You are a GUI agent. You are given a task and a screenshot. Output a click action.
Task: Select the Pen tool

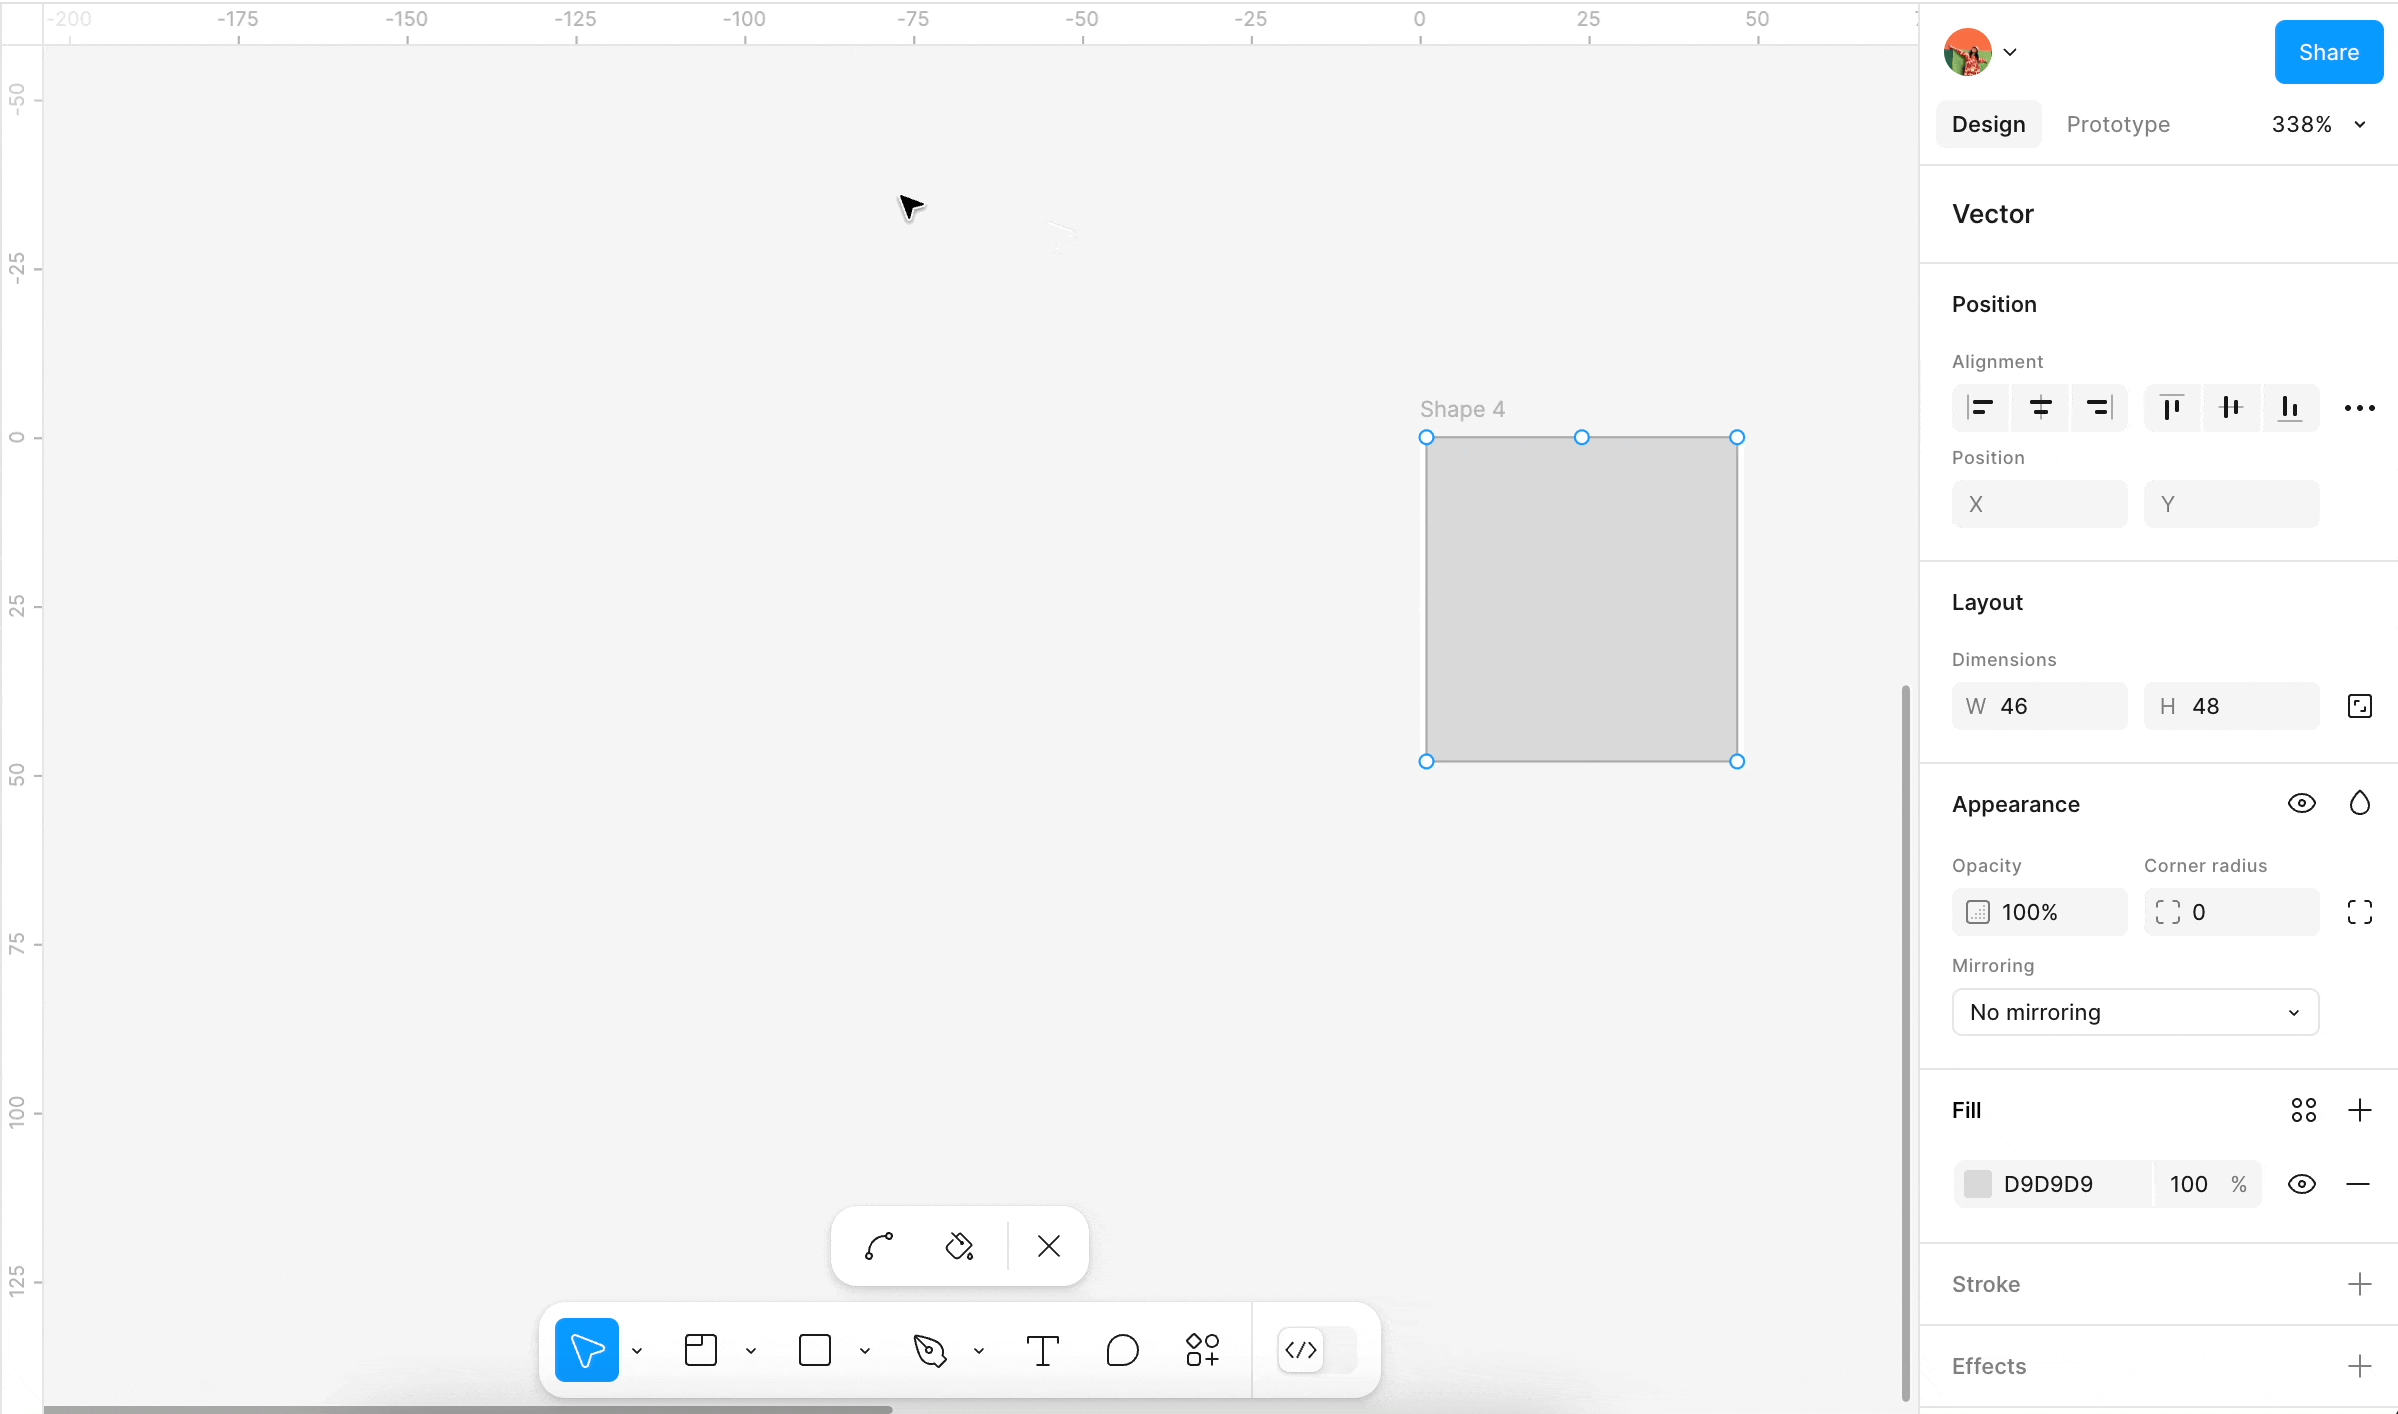[x=930, y=1350]
